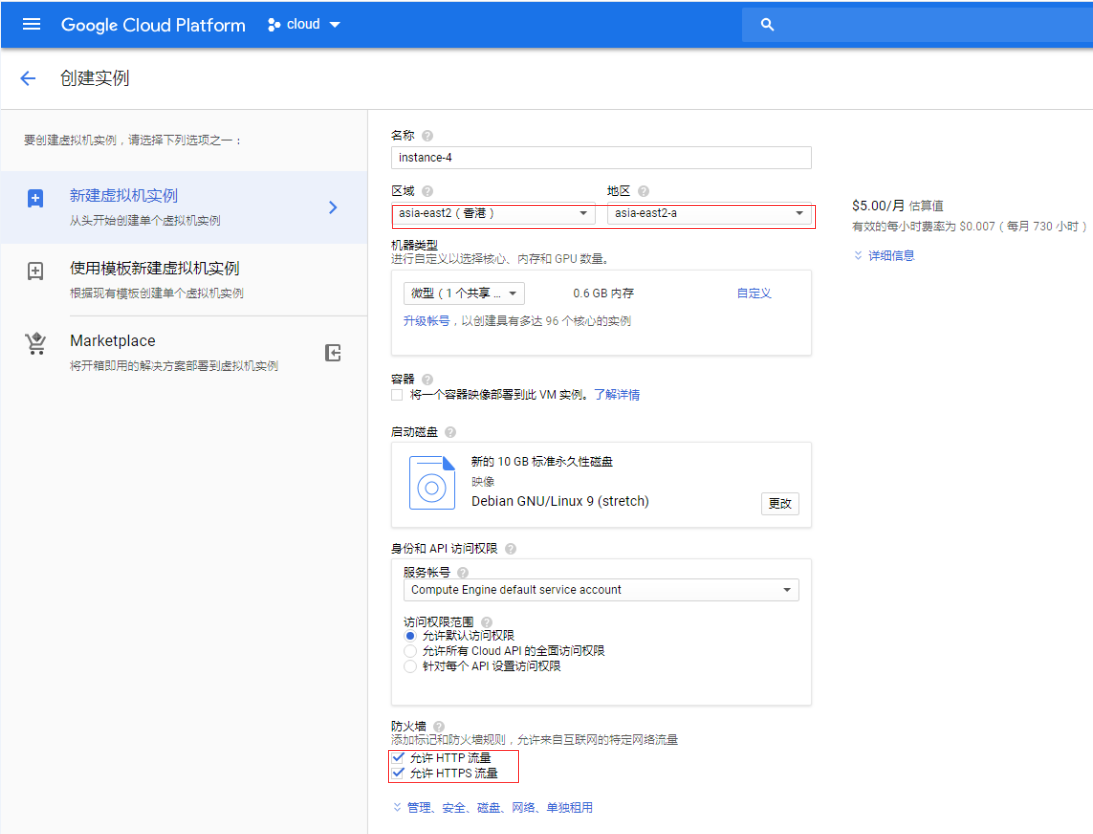The width and height of the screenshot is (1093, 834).
Task: Click help icon next to 区域
Action: [427, 191]
